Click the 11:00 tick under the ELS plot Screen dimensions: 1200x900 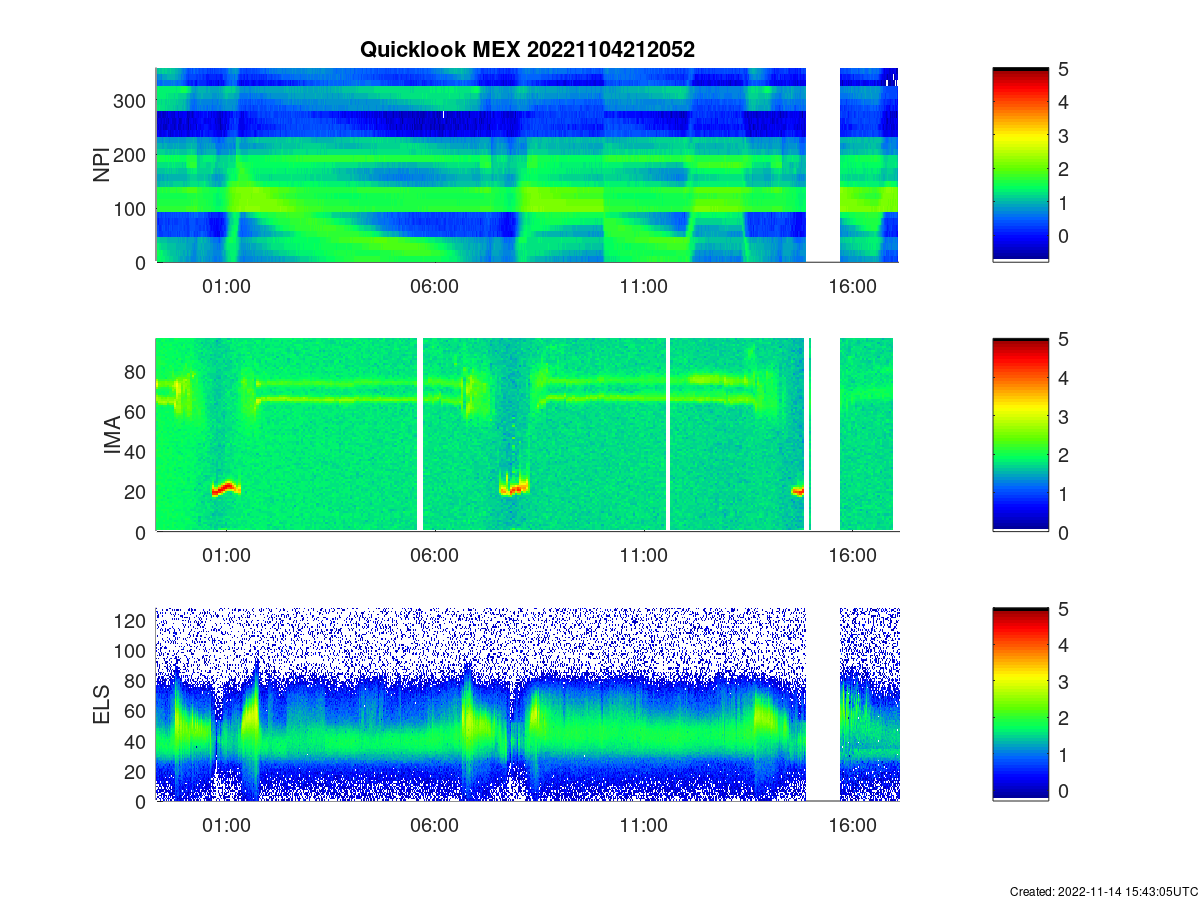tap(643, 826)
